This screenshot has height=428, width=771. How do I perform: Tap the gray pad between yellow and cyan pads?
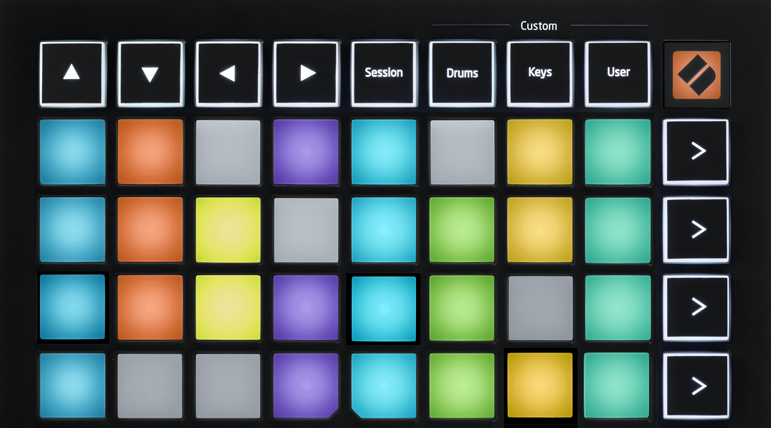pos(305,230)
